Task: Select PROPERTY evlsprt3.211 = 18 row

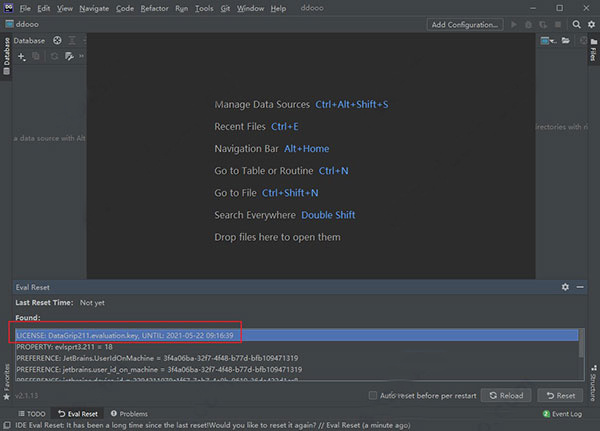Action: pyautogui.click(x=297, y=347)
